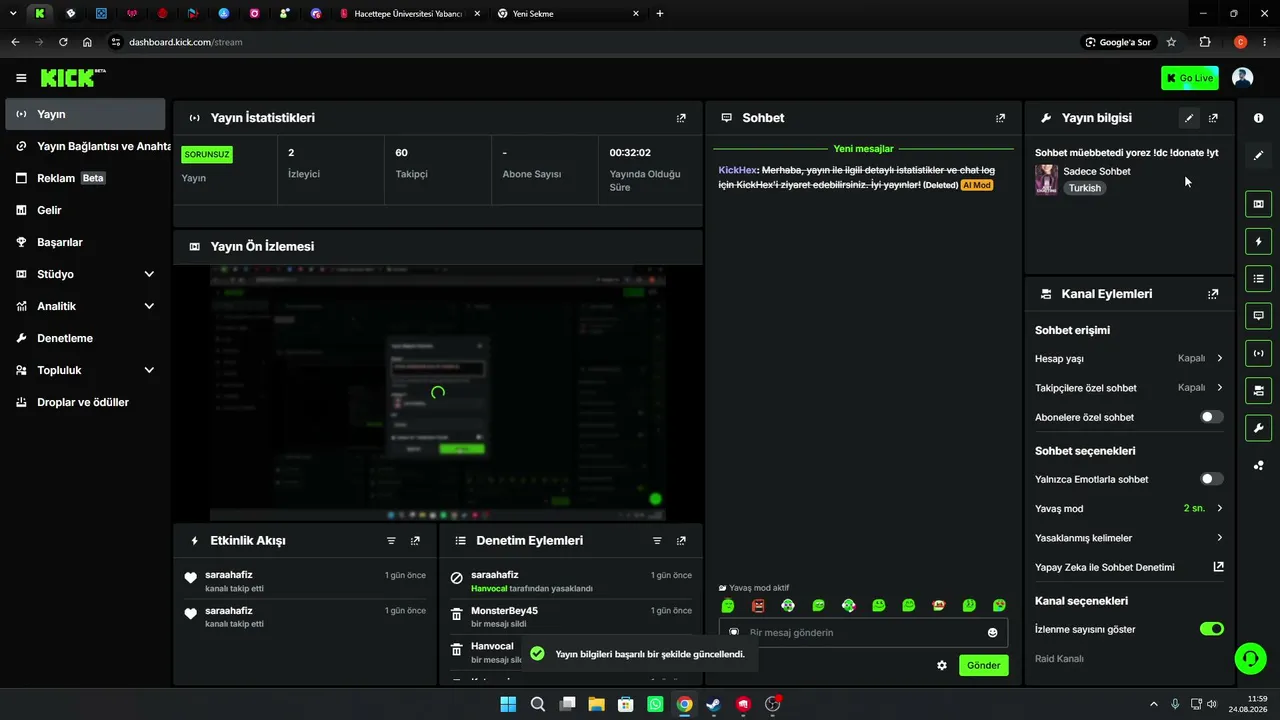The image size is (1280, 720).
Task: Toggle the broadcast stats widget in right rail
Action: point(1258,353)
